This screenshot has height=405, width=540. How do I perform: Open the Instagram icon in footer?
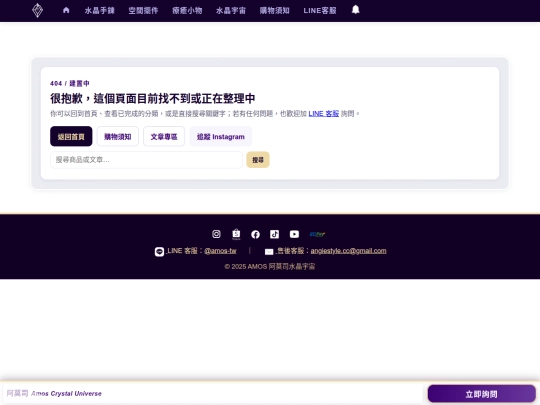point(216,234)
